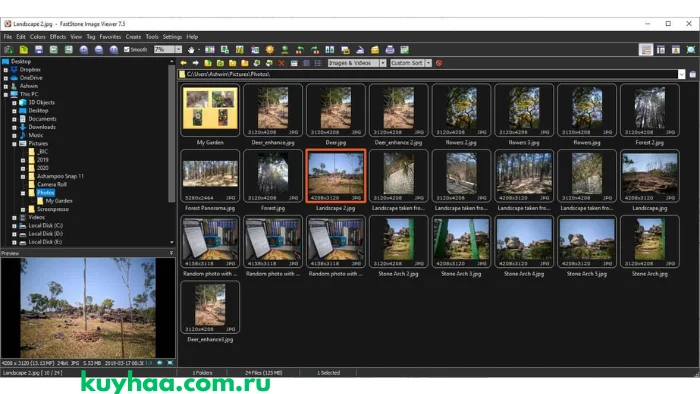The image size is (700, 394).
Task: Click the Zoom In magnifier icon
Action: pyautogui.click(x=83, y=50)
